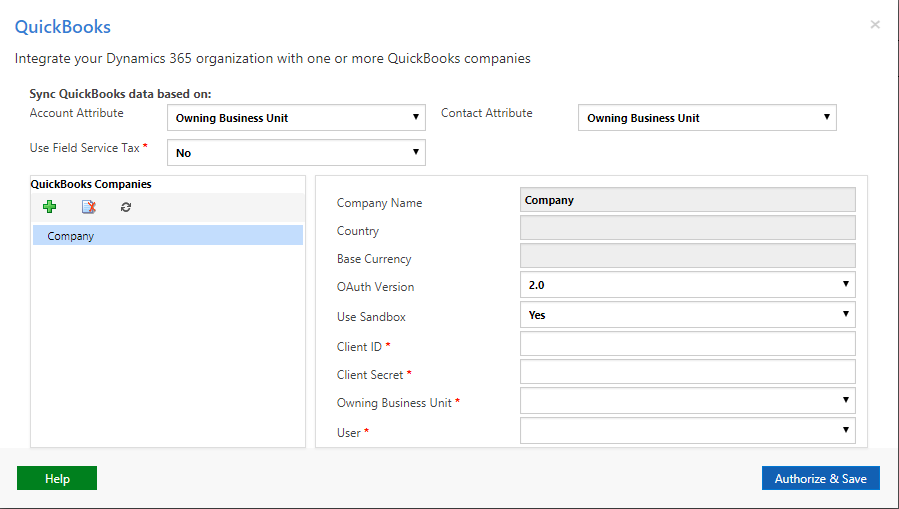Focus the Client ID input field
Screen dimensions: 899x509
pyautogui.click(x=687, y=344)
